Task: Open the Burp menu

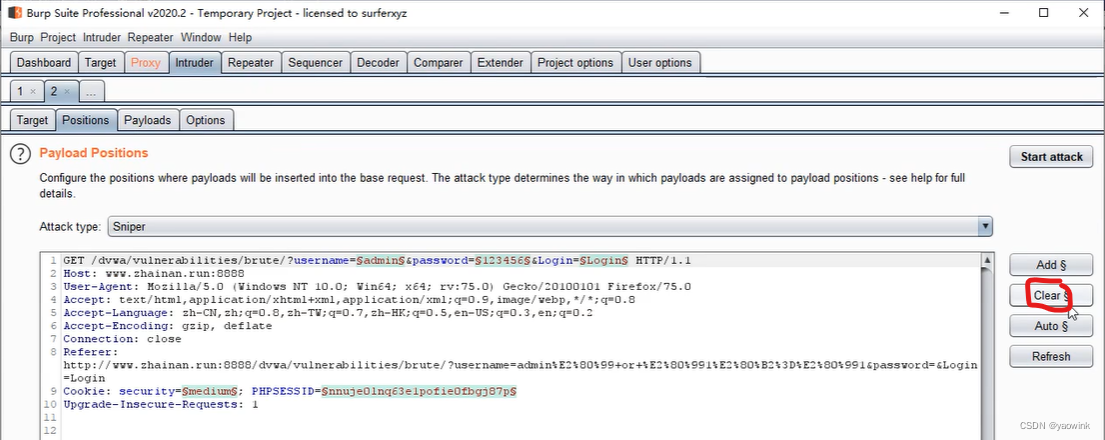Action: pyautogui.click(x=22, y=37)
